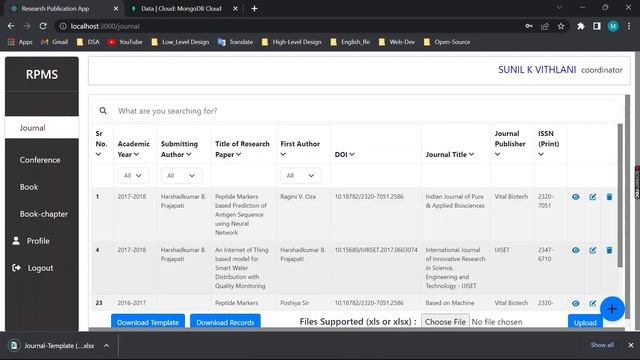Open Low_Level Design bookmark folder
Screen dimensions: 640x360
pyautogui.click(x=180, y=42)
